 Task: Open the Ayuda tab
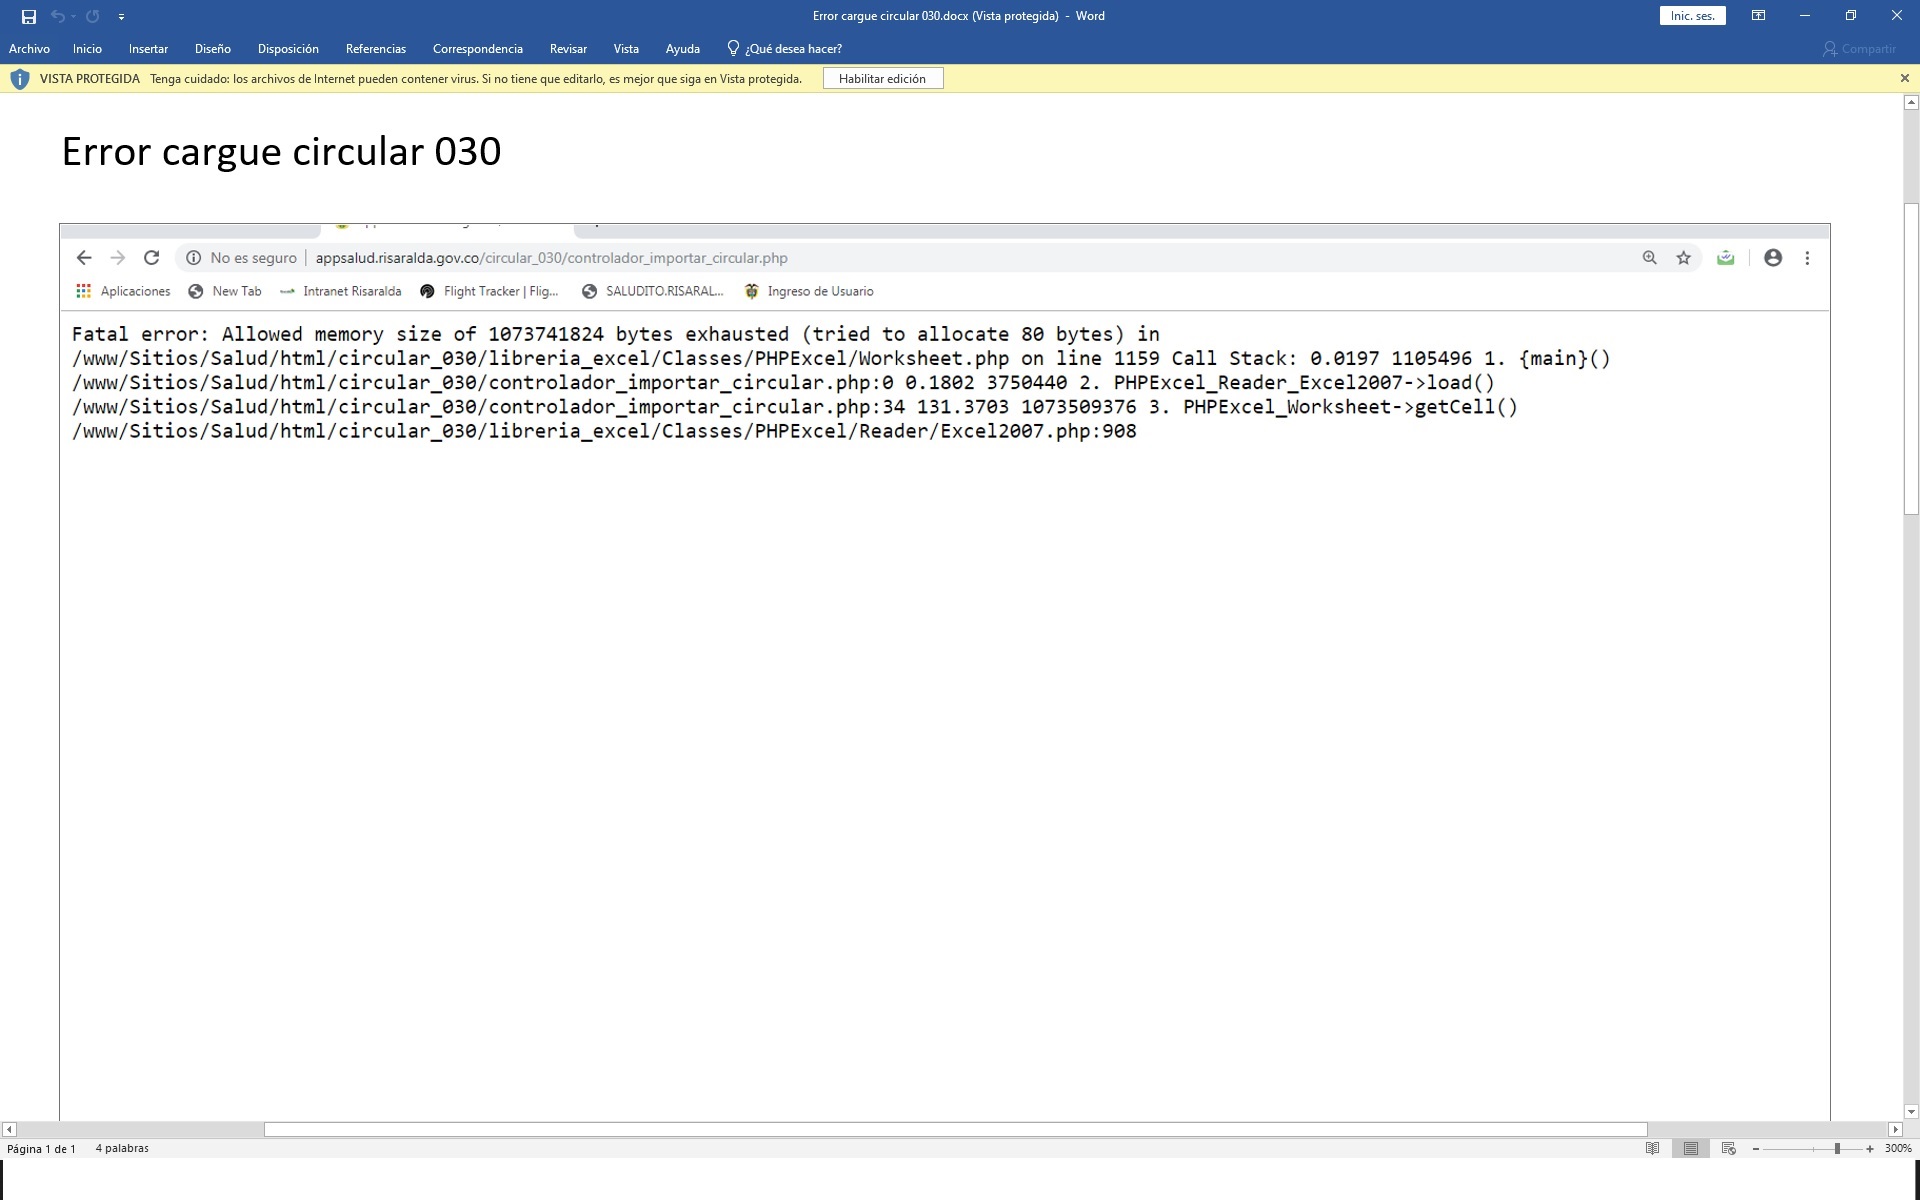[x=683, y=48]
